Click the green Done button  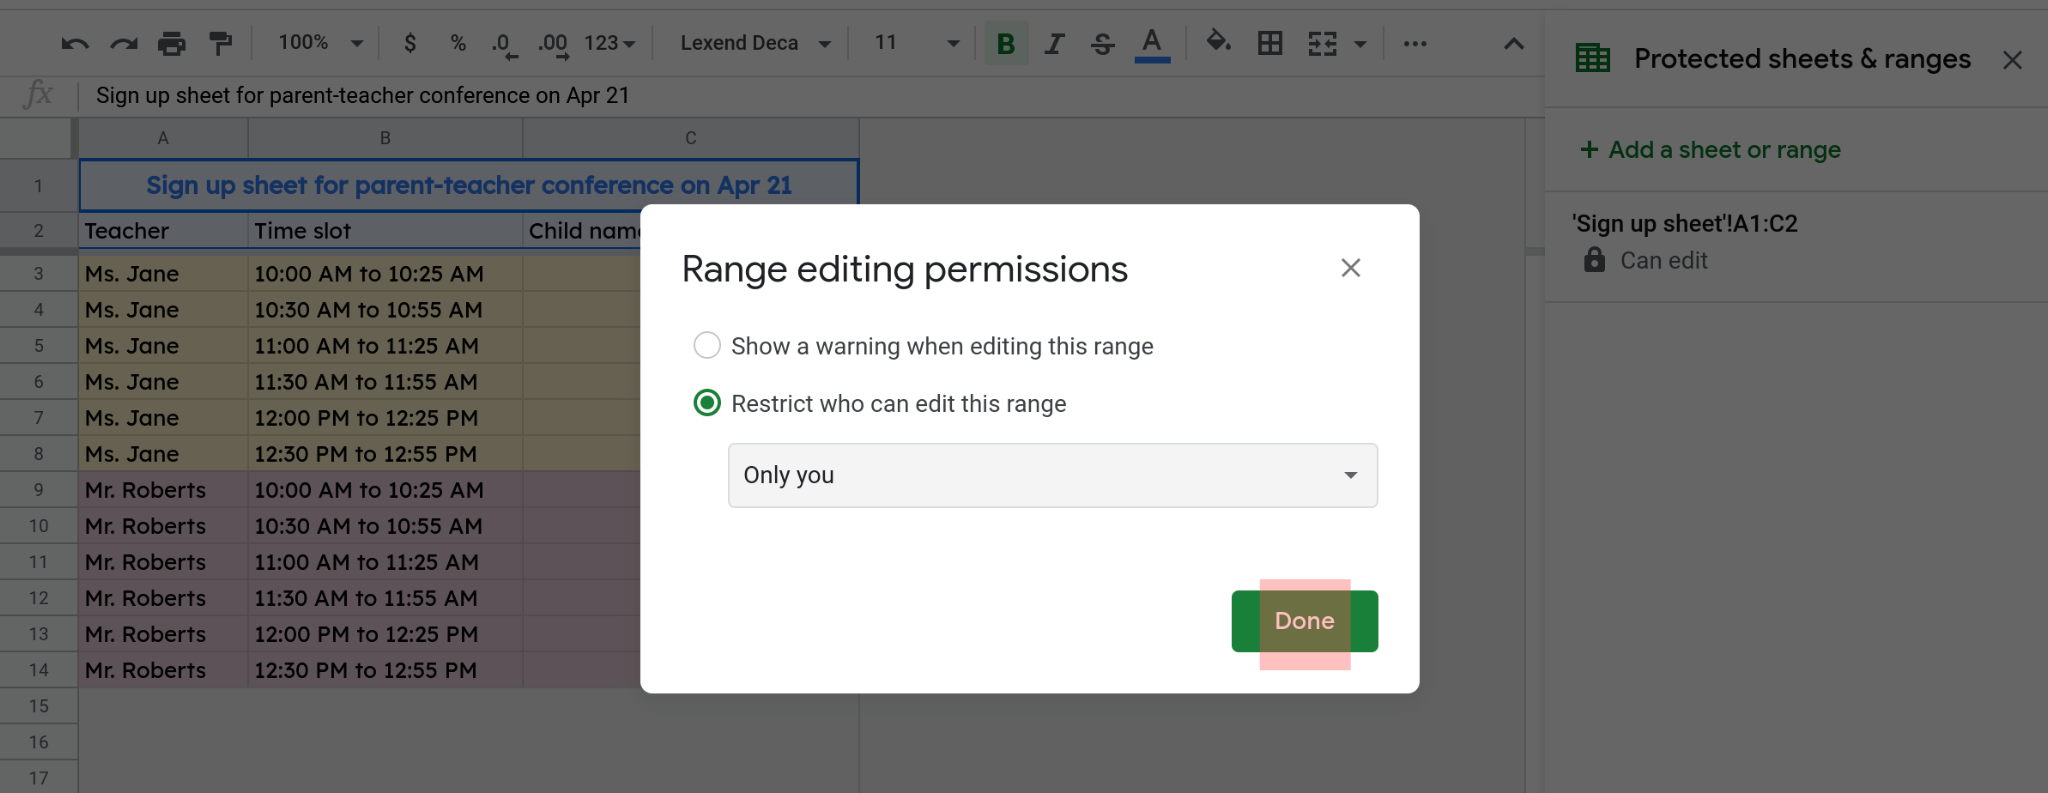coord(1305,621)
